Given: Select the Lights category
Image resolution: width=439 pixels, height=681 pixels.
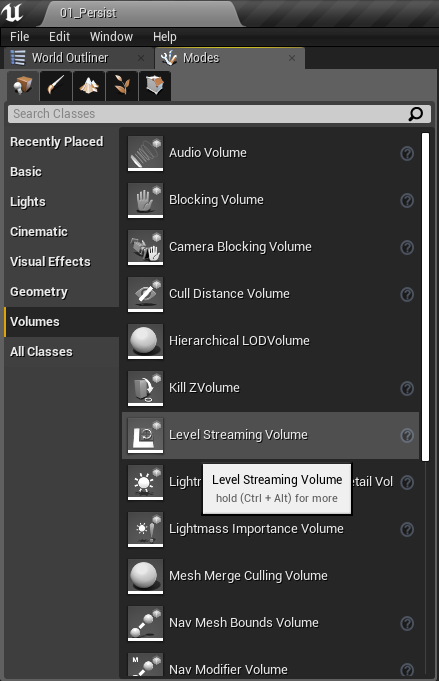Looking at the screenshot, I should (28, 202).
